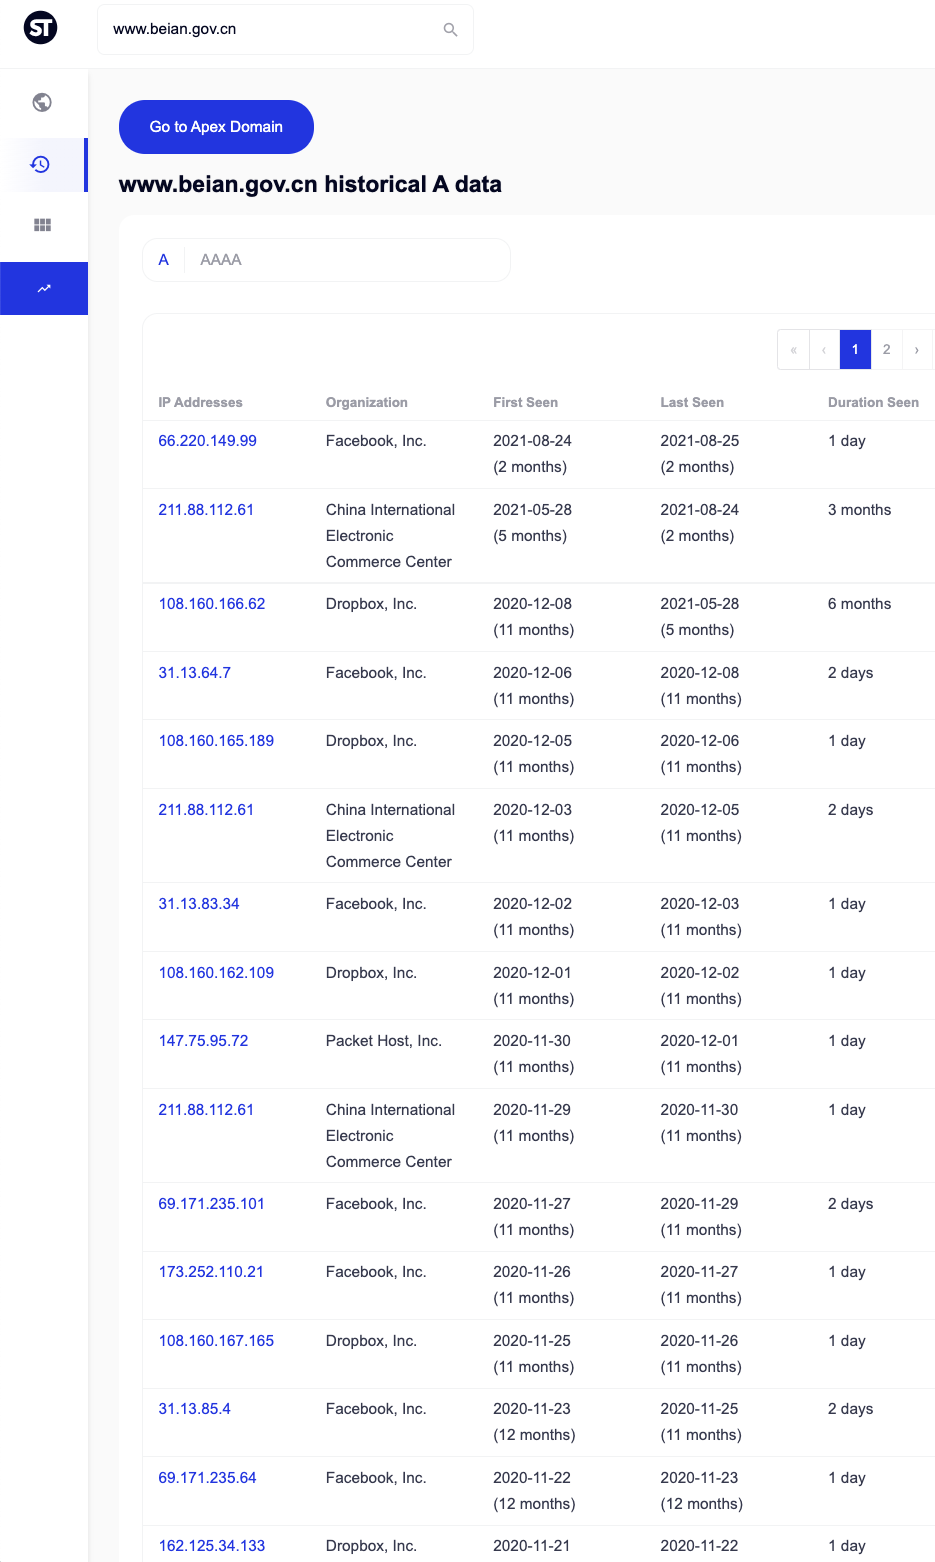
Task: Open the globe DNS sidebar icon
Action: pos(42,102)
